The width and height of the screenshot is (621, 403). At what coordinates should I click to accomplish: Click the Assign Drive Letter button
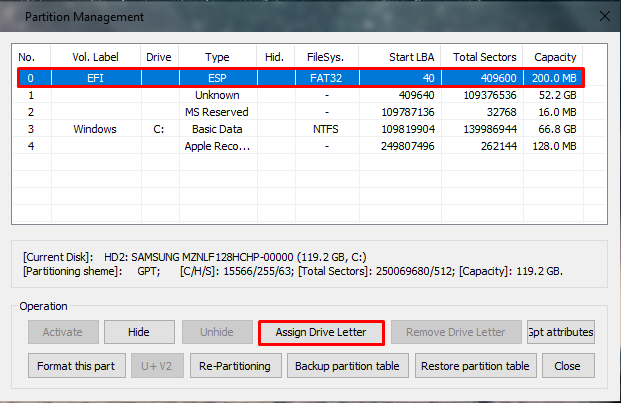319,332
